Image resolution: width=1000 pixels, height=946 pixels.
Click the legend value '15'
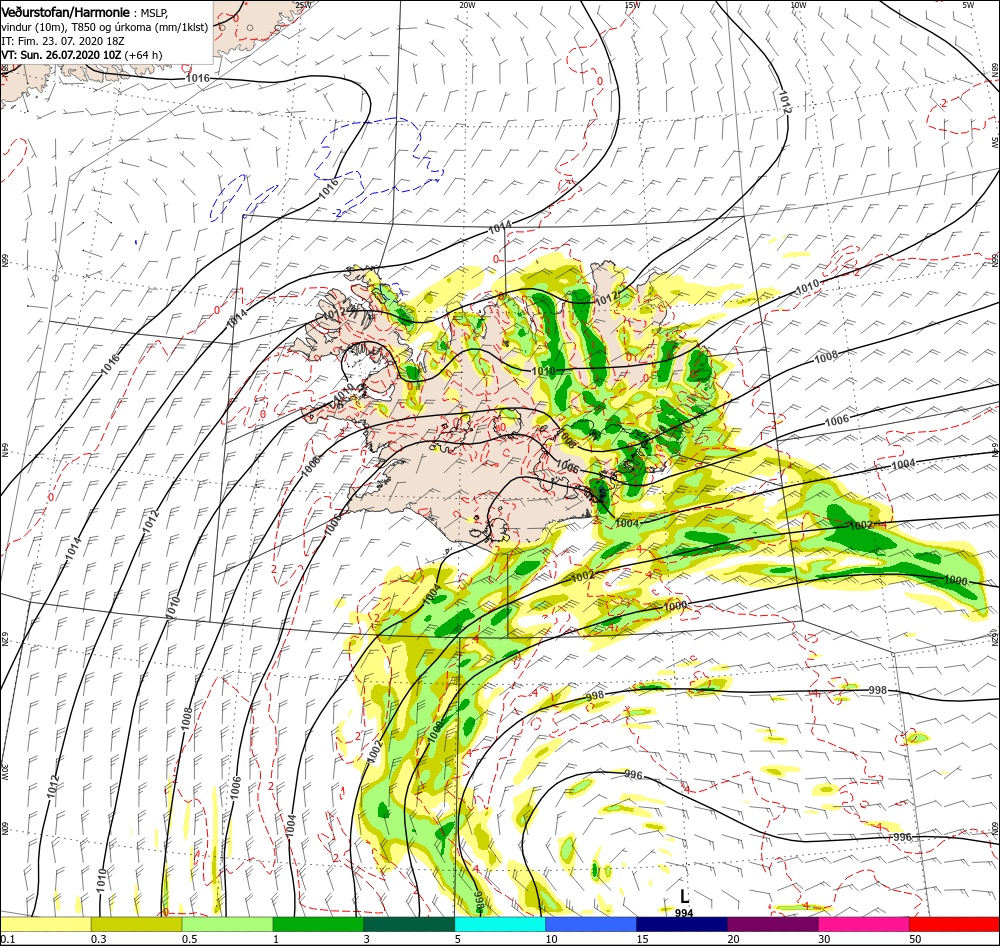click(x=642, y=939)
